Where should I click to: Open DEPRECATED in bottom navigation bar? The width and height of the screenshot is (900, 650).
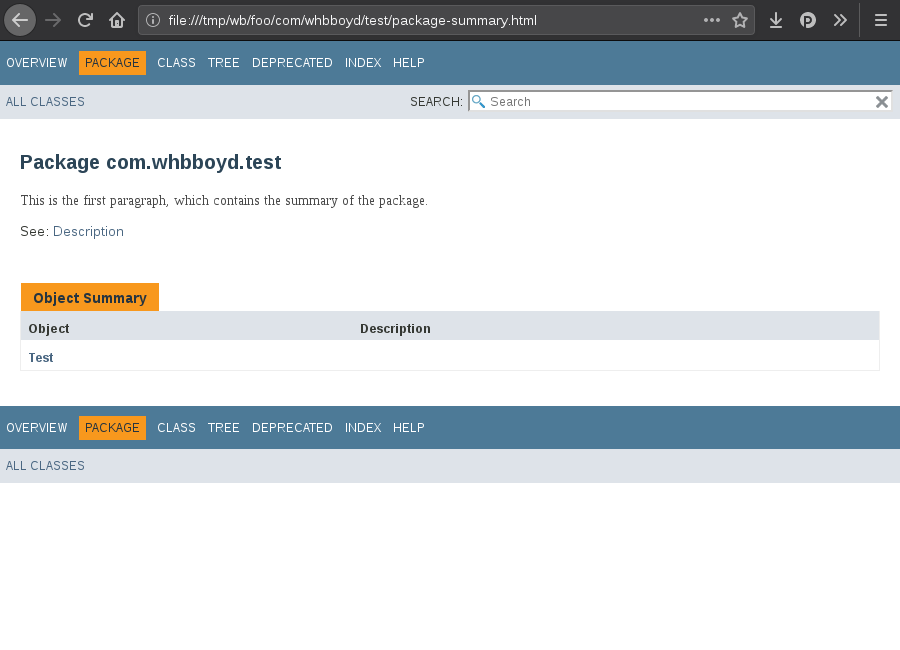coord(292,428)
